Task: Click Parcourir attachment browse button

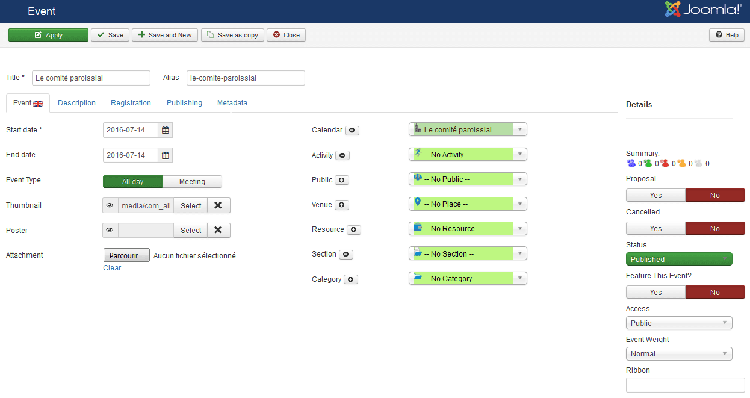Action: pyautogui.click(x=127, y=255)
